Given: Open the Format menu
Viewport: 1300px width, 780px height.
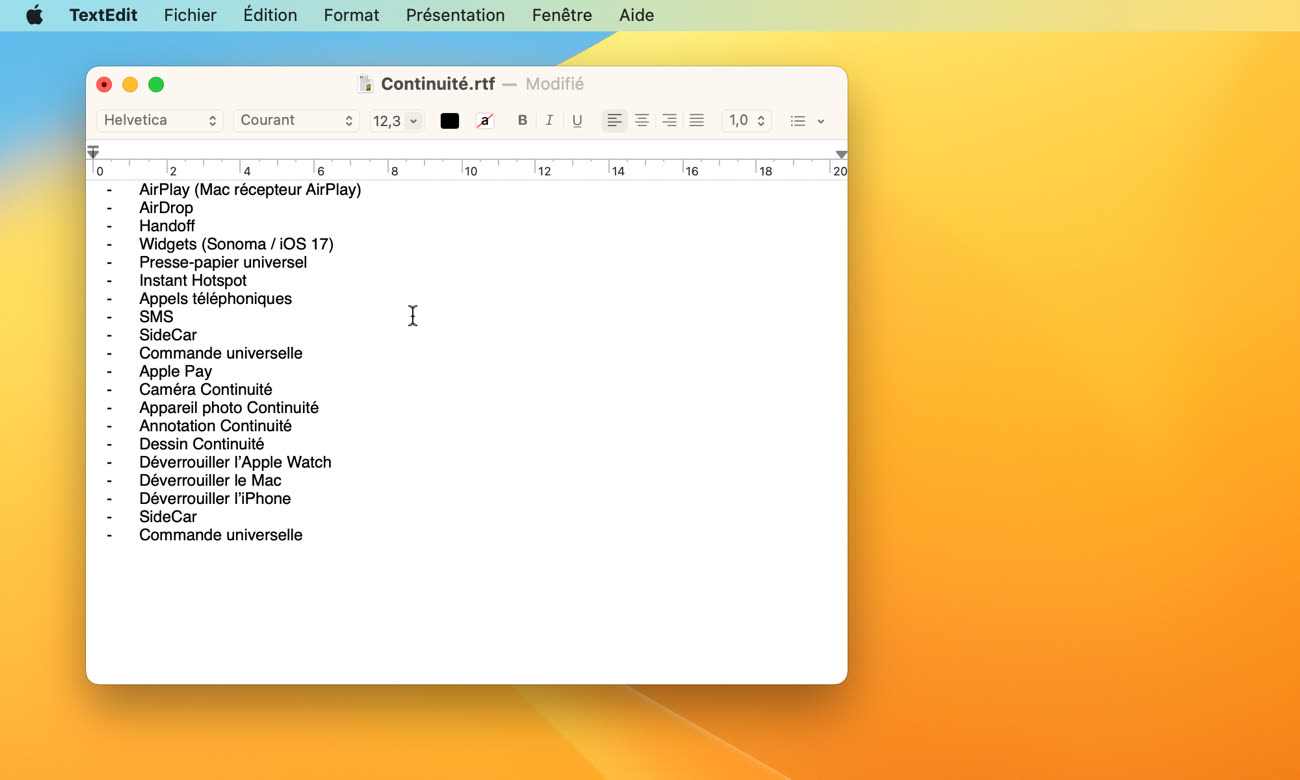Looking at the screenshot, I should tap(351, 15).
